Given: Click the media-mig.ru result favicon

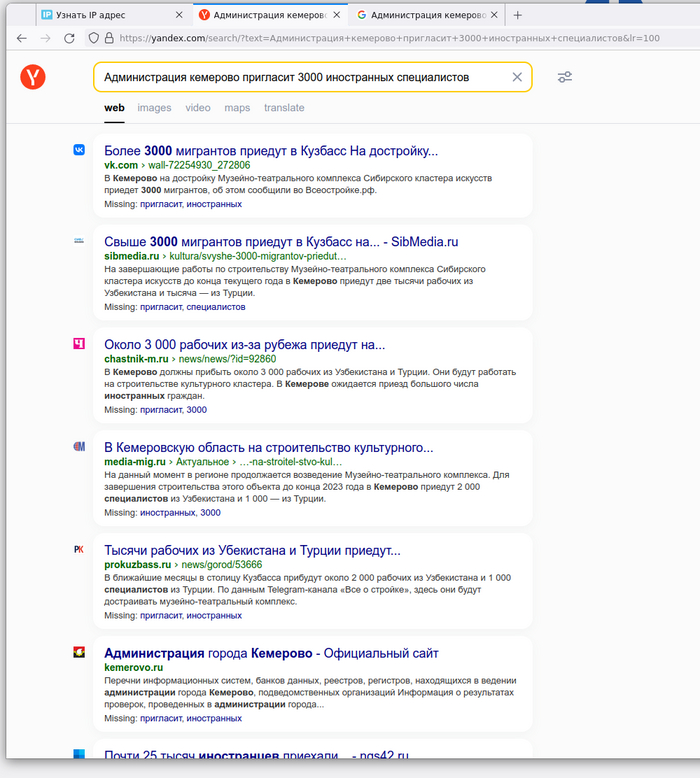Looking at the screenshot, I should 79,447.
